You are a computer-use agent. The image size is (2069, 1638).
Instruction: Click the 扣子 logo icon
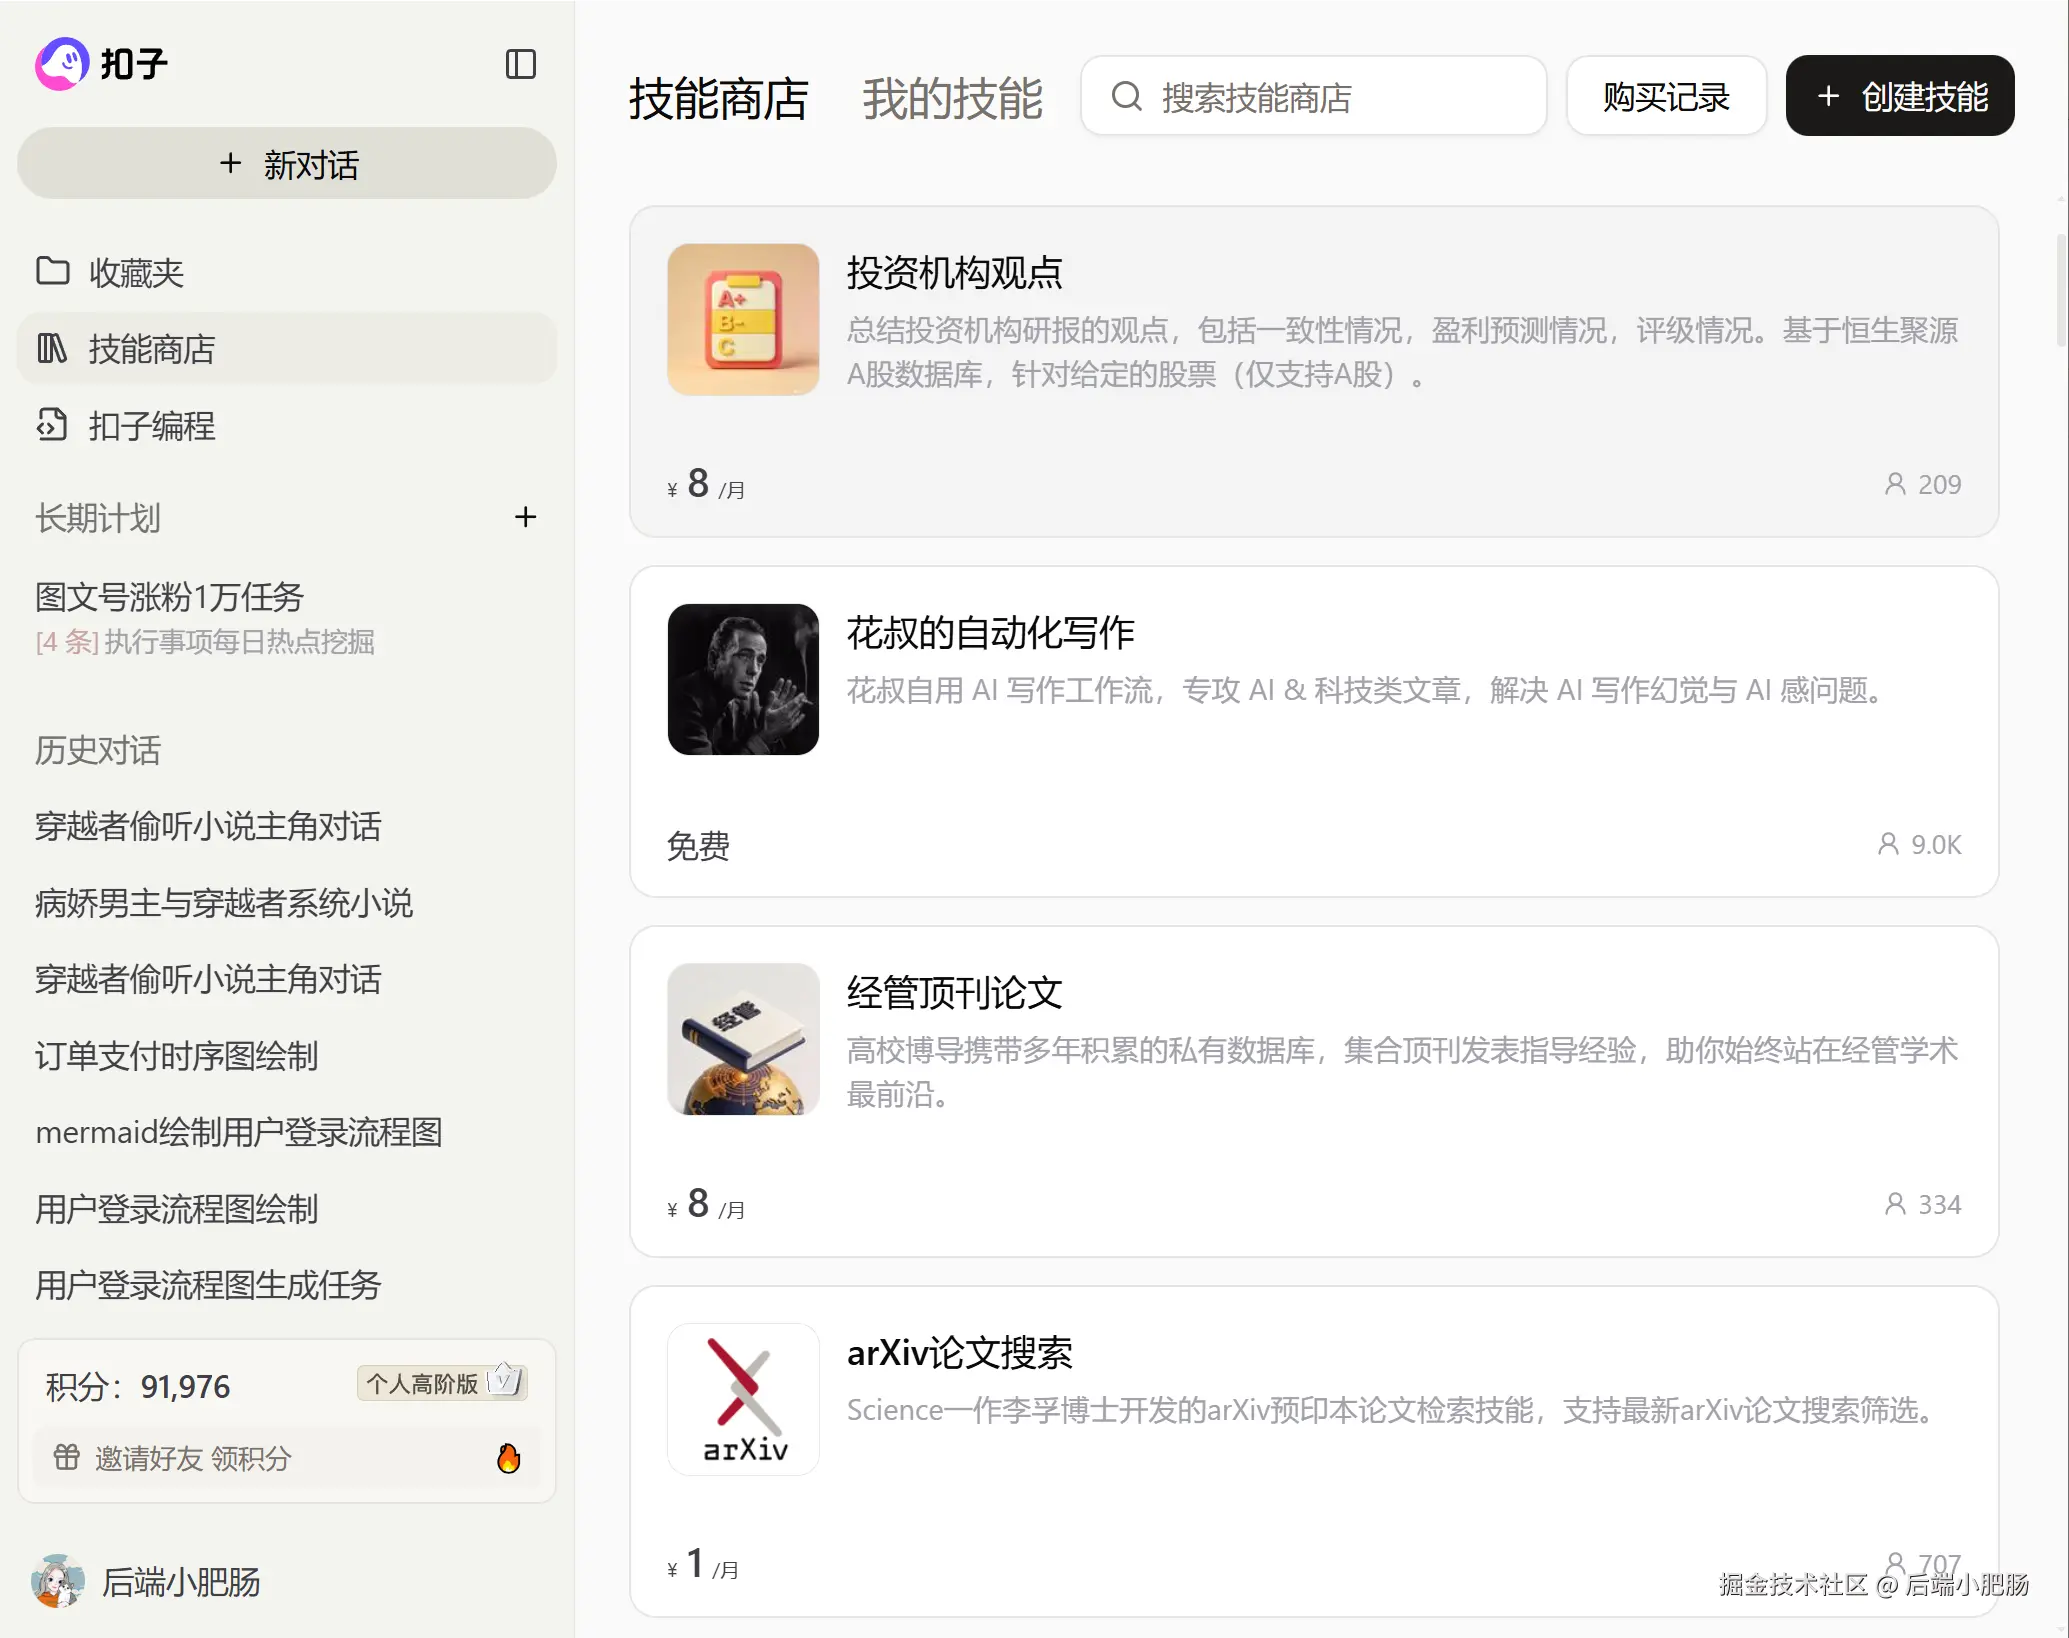[62, 64]
